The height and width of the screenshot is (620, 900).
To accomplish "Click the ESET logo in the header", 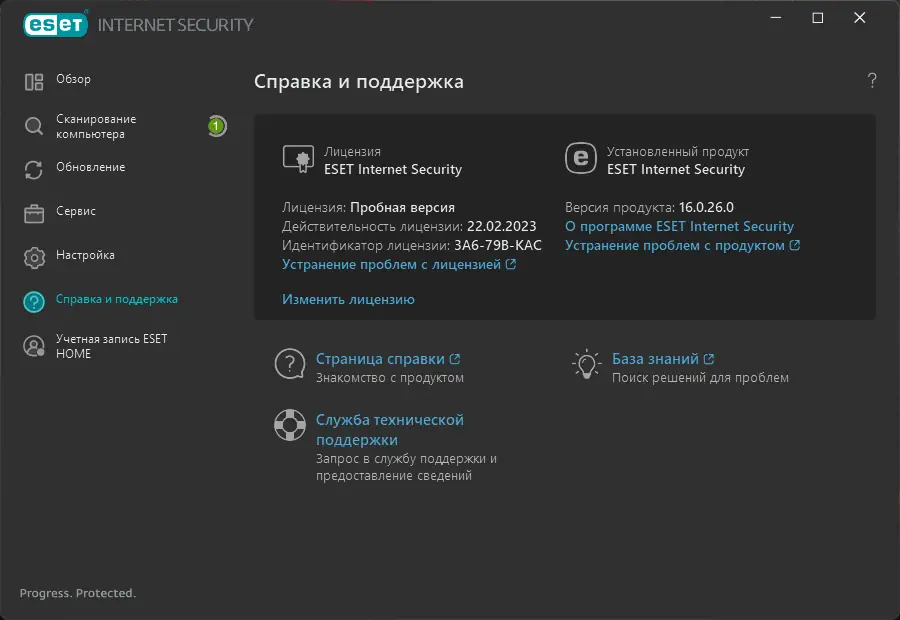I will [55, 22].
